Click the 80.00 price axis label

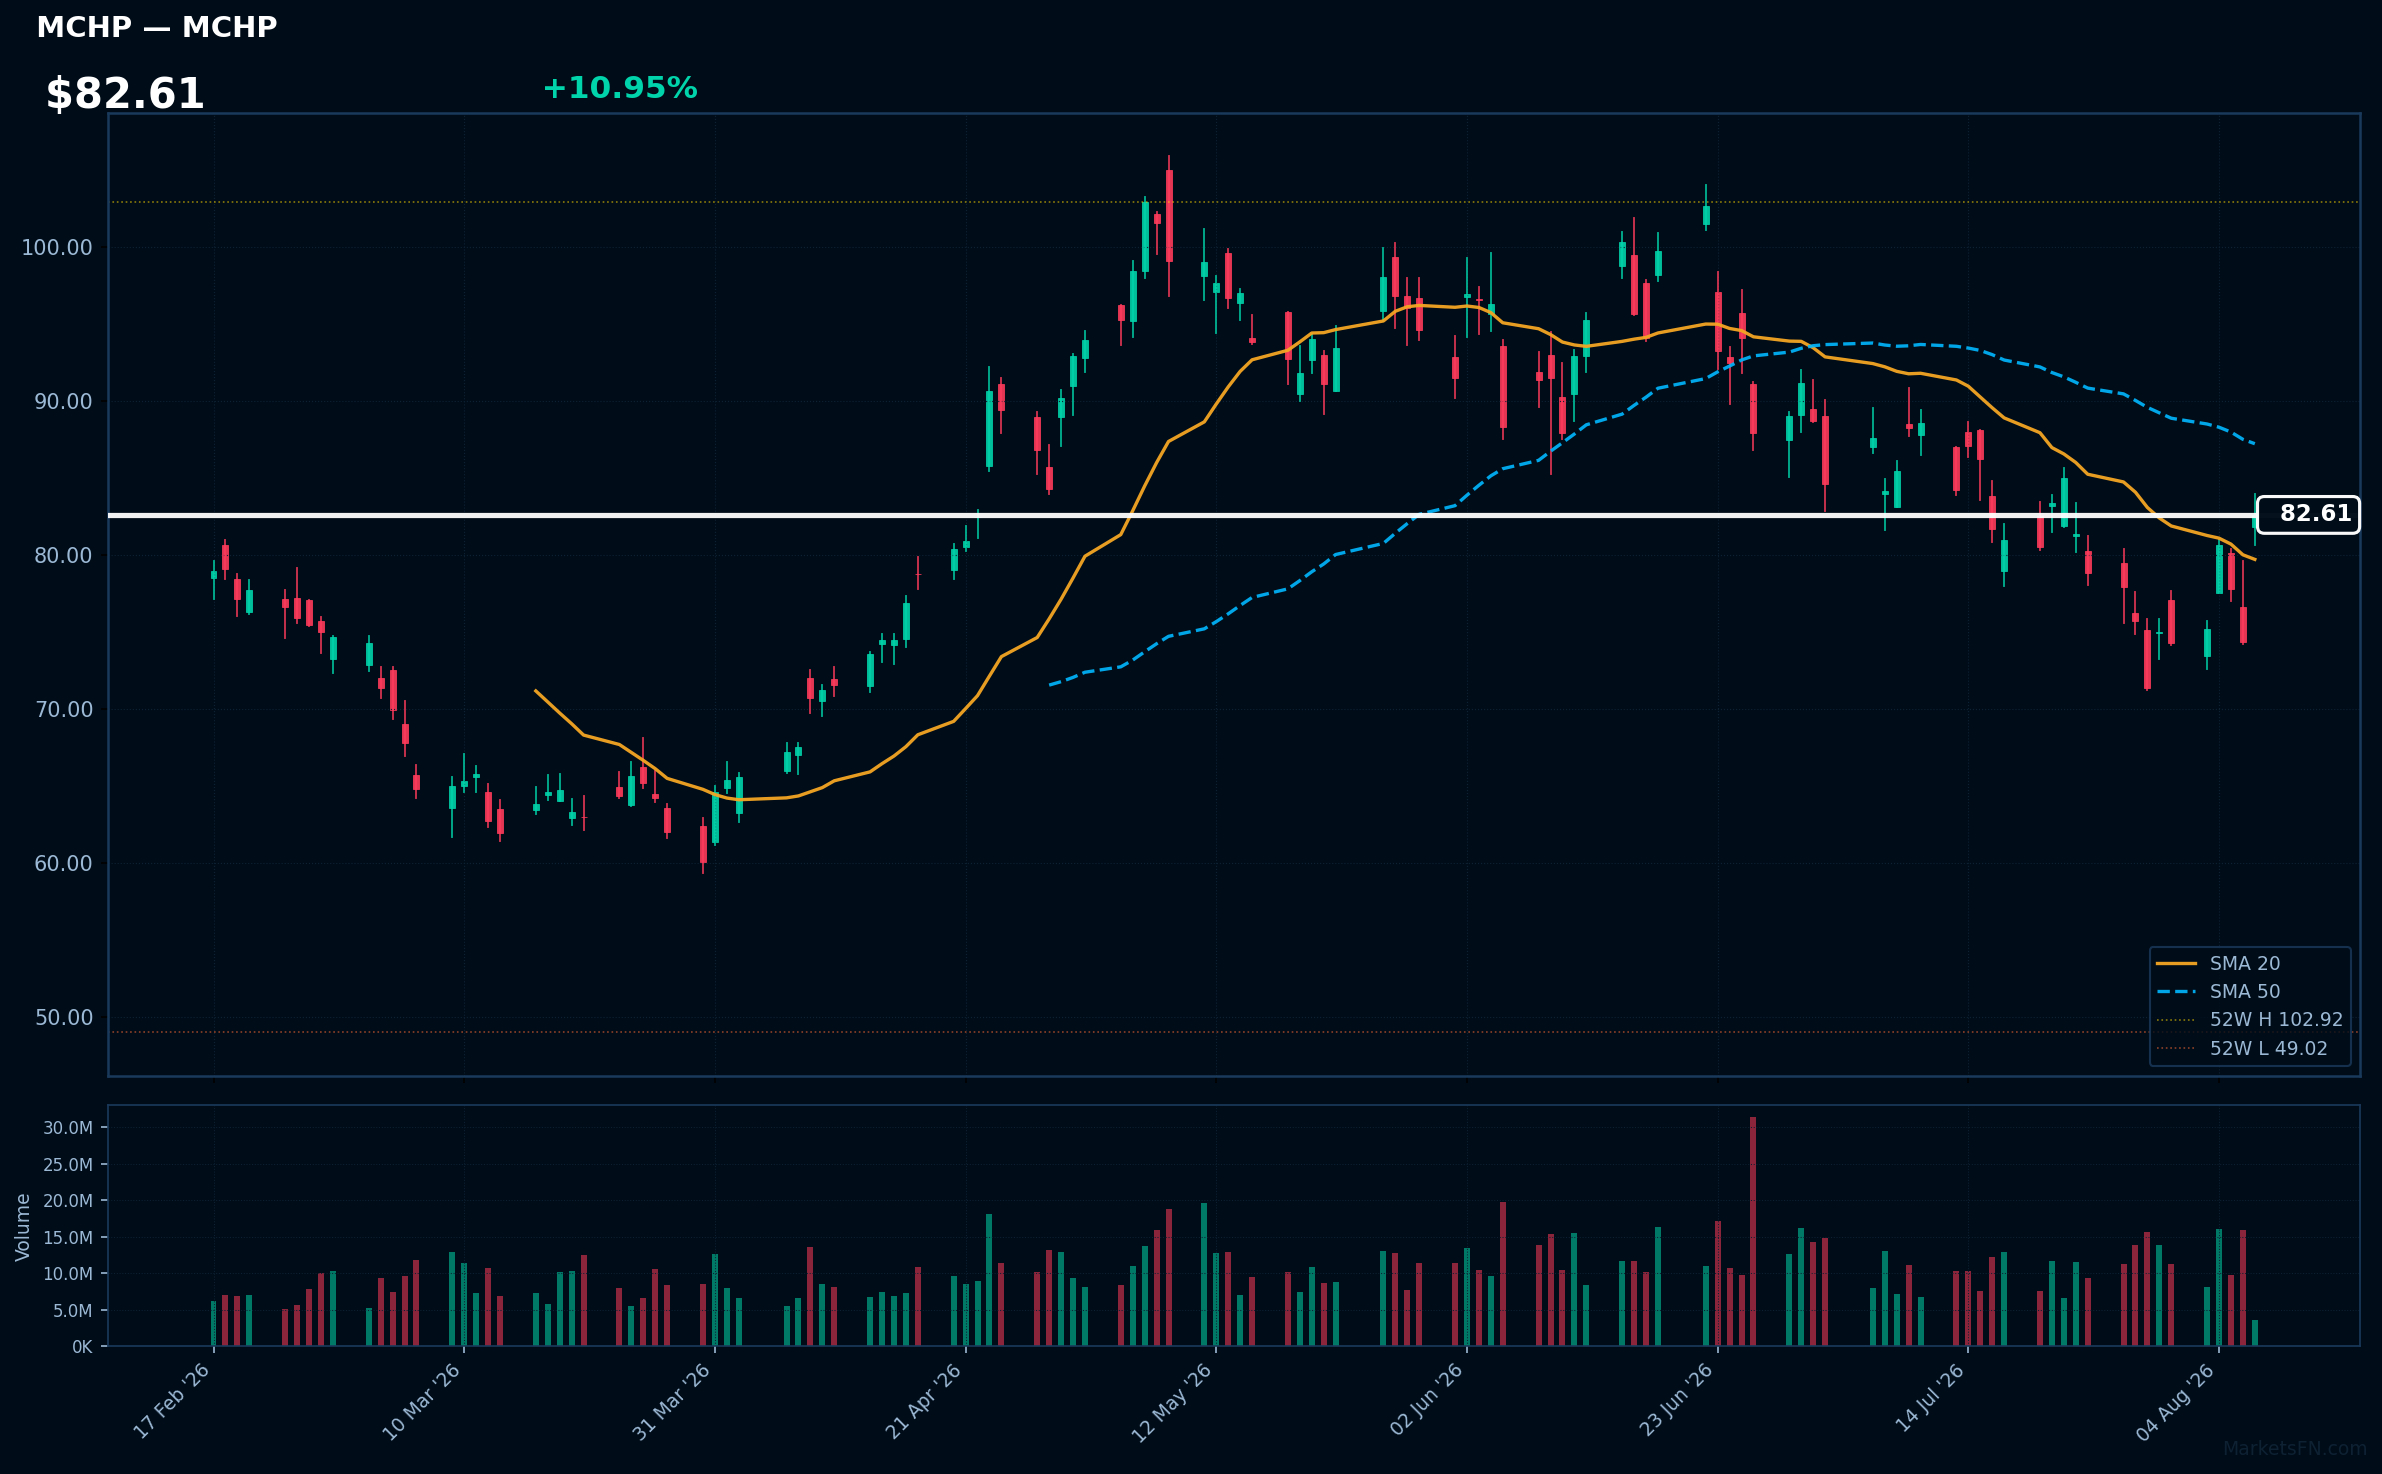[x=63, y=555]
